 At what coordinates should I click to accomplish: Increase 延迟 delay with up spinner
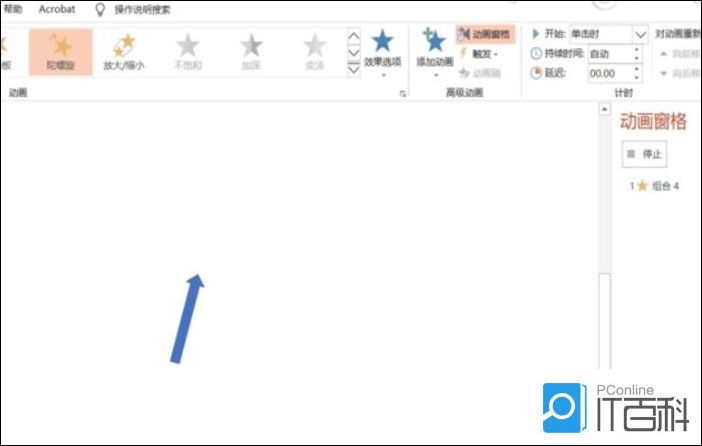point(637,69)
